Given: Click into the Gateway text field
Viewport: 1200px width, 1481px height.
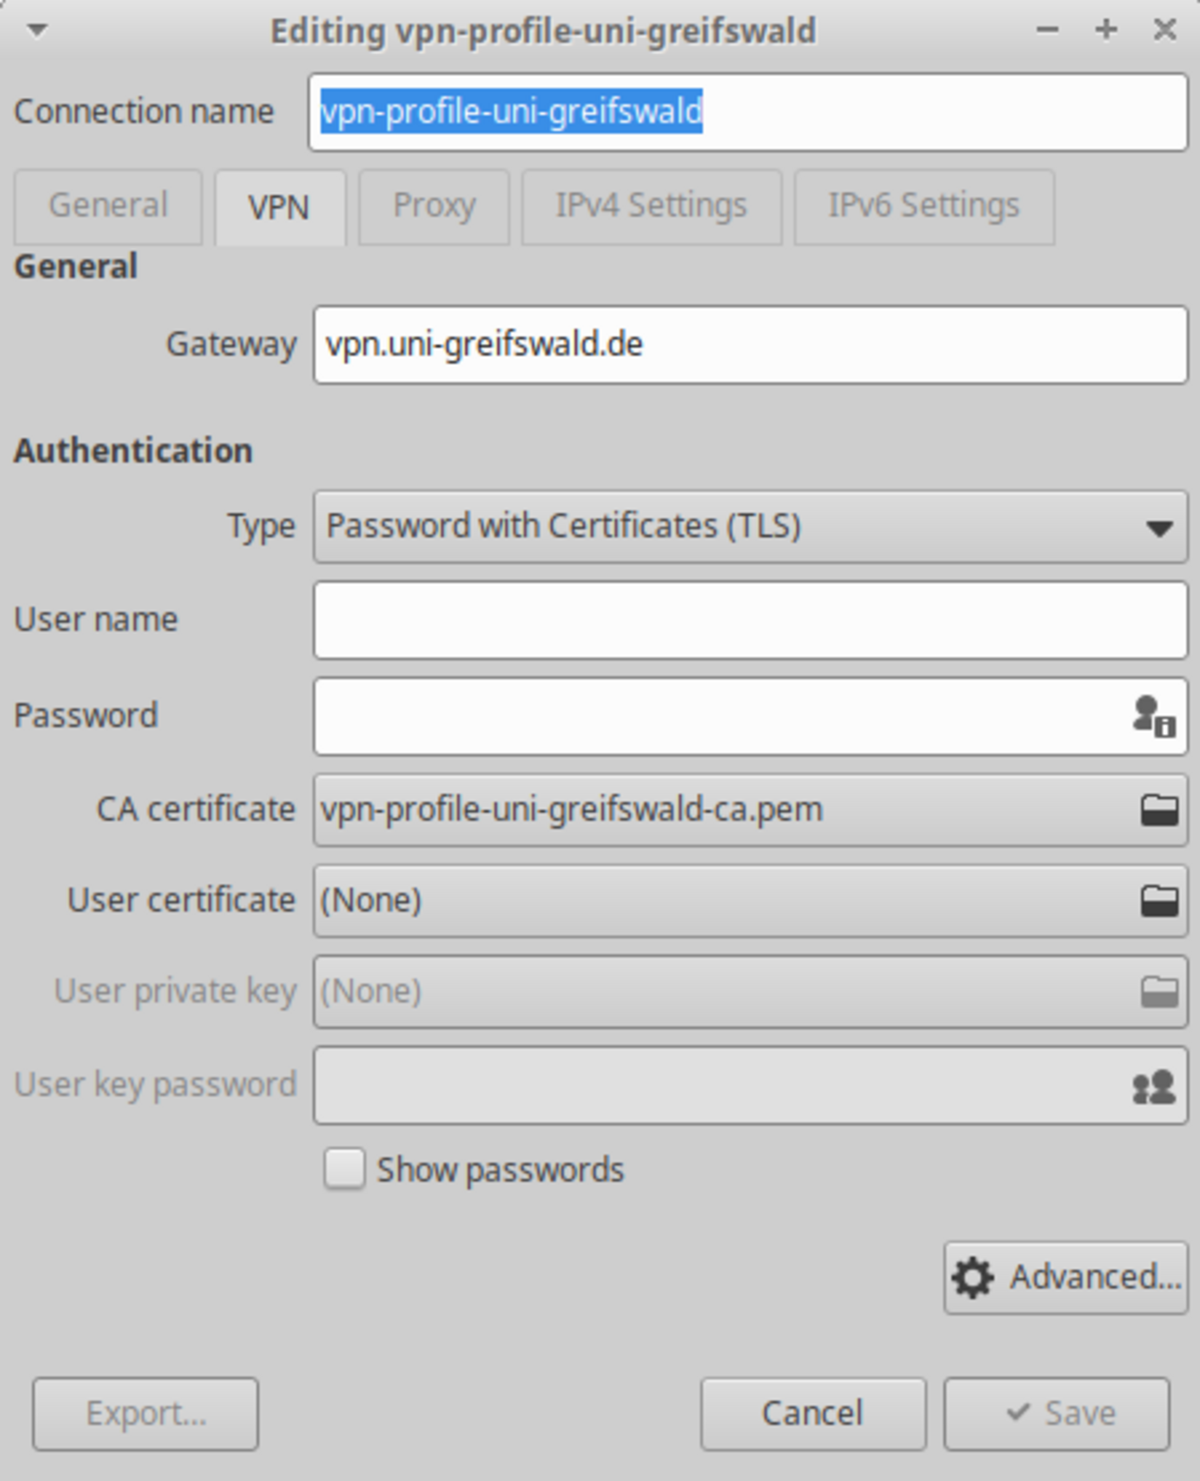Looking at the screenshot, I should pyautogui.click(x=750, y=345).
